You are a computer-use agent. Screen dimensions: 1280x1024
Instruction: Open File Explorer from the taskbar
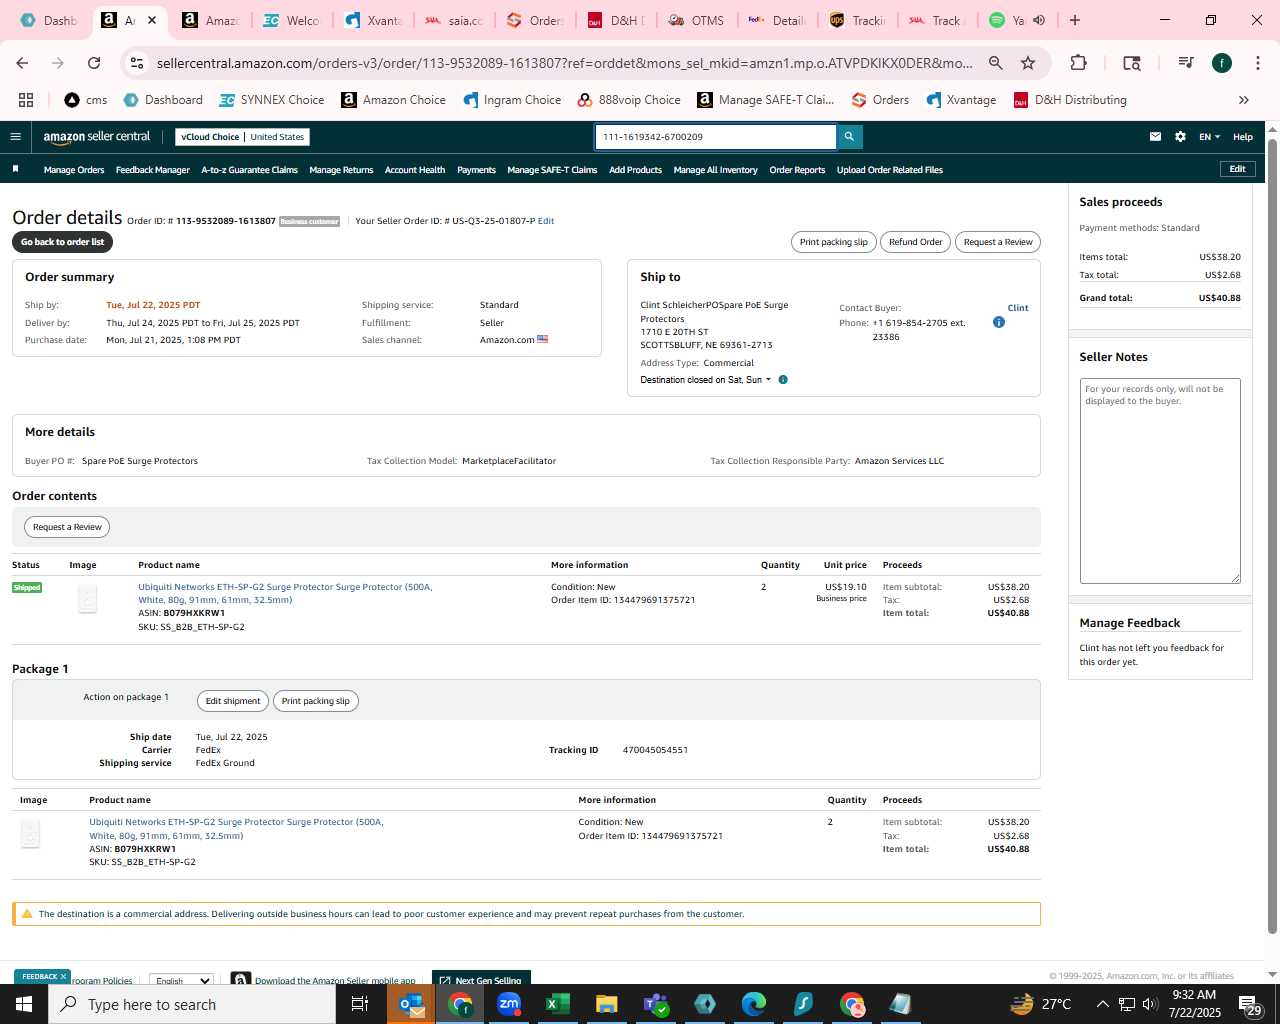(607, 1004)
